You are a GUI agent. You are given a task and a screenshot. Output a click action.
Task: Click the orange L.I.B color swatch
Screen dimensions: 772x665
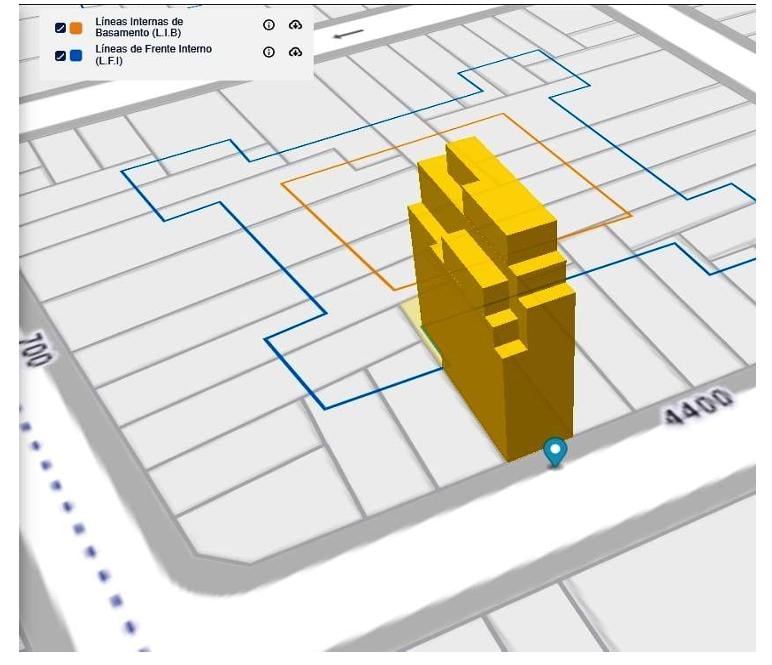point(76,28)
